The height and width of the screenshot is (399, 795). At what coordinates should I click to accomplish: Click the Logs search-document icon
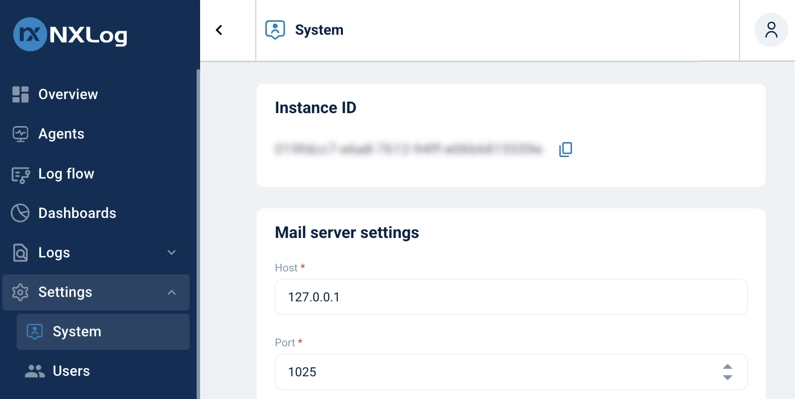coord(20,252)
